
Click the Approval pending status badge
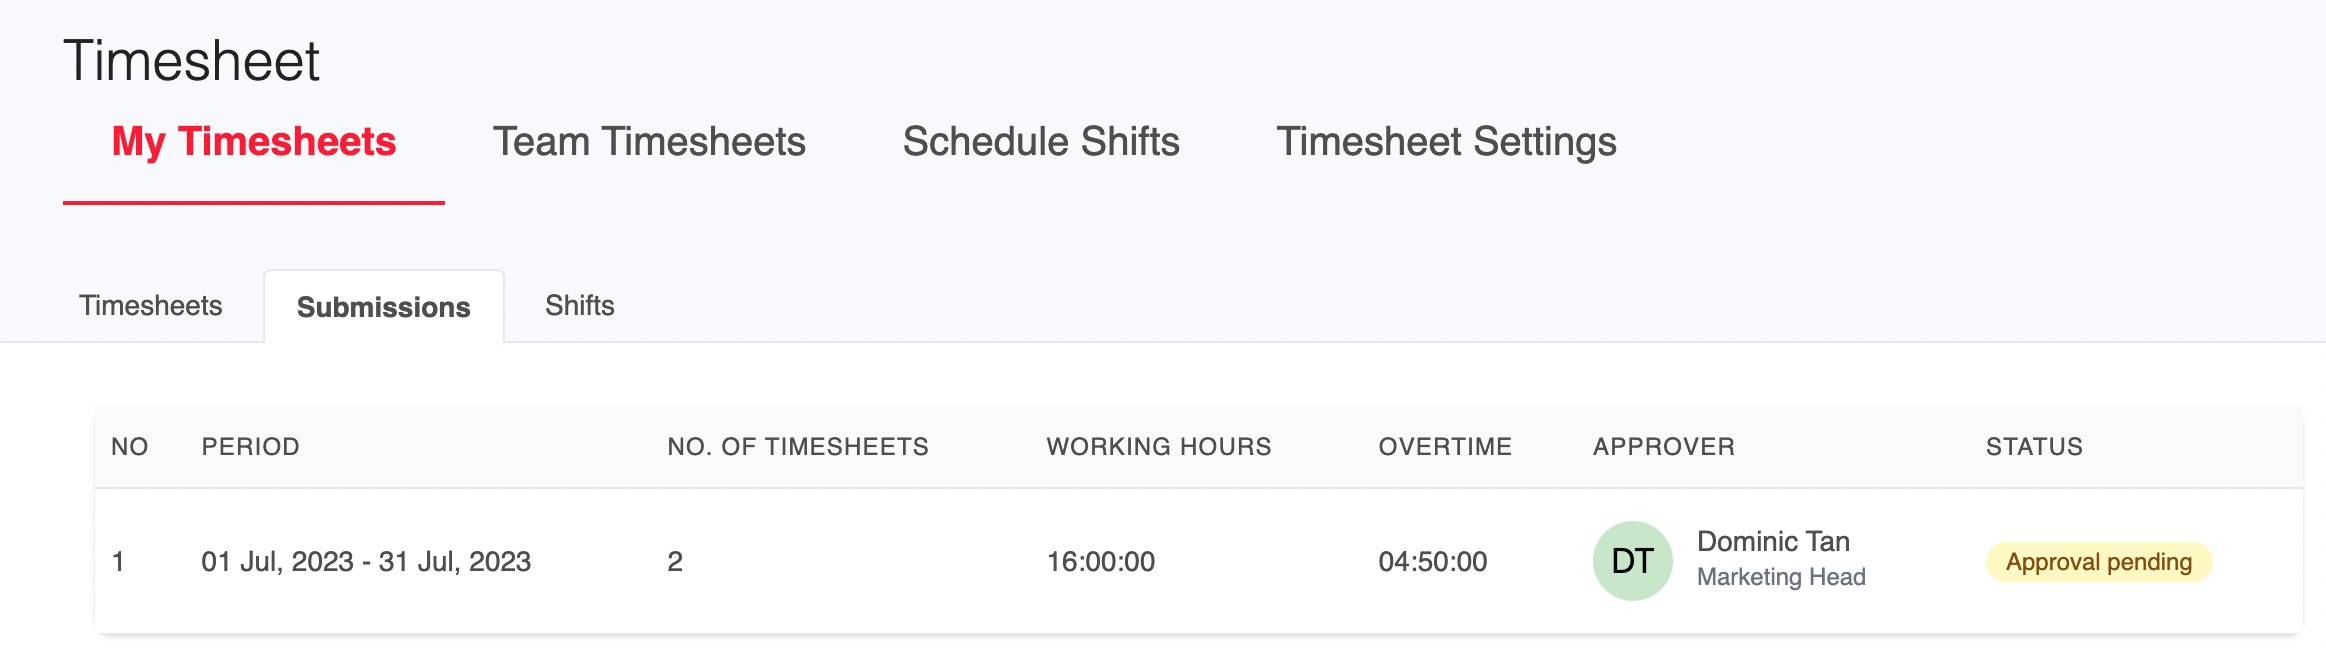2099,562
